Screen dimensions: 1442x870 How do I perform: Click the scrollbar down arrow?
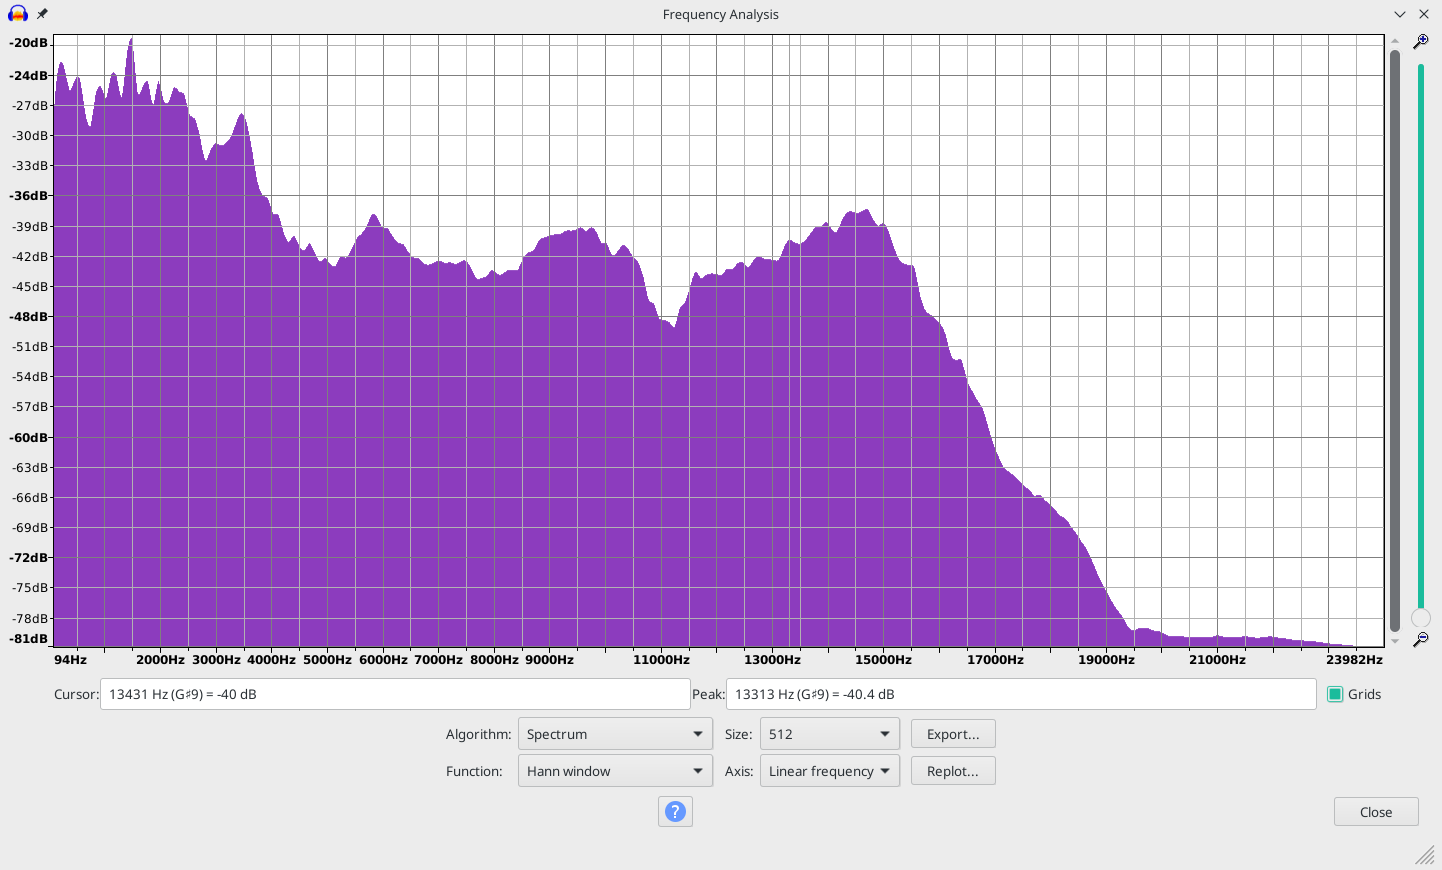[1394, 641]
